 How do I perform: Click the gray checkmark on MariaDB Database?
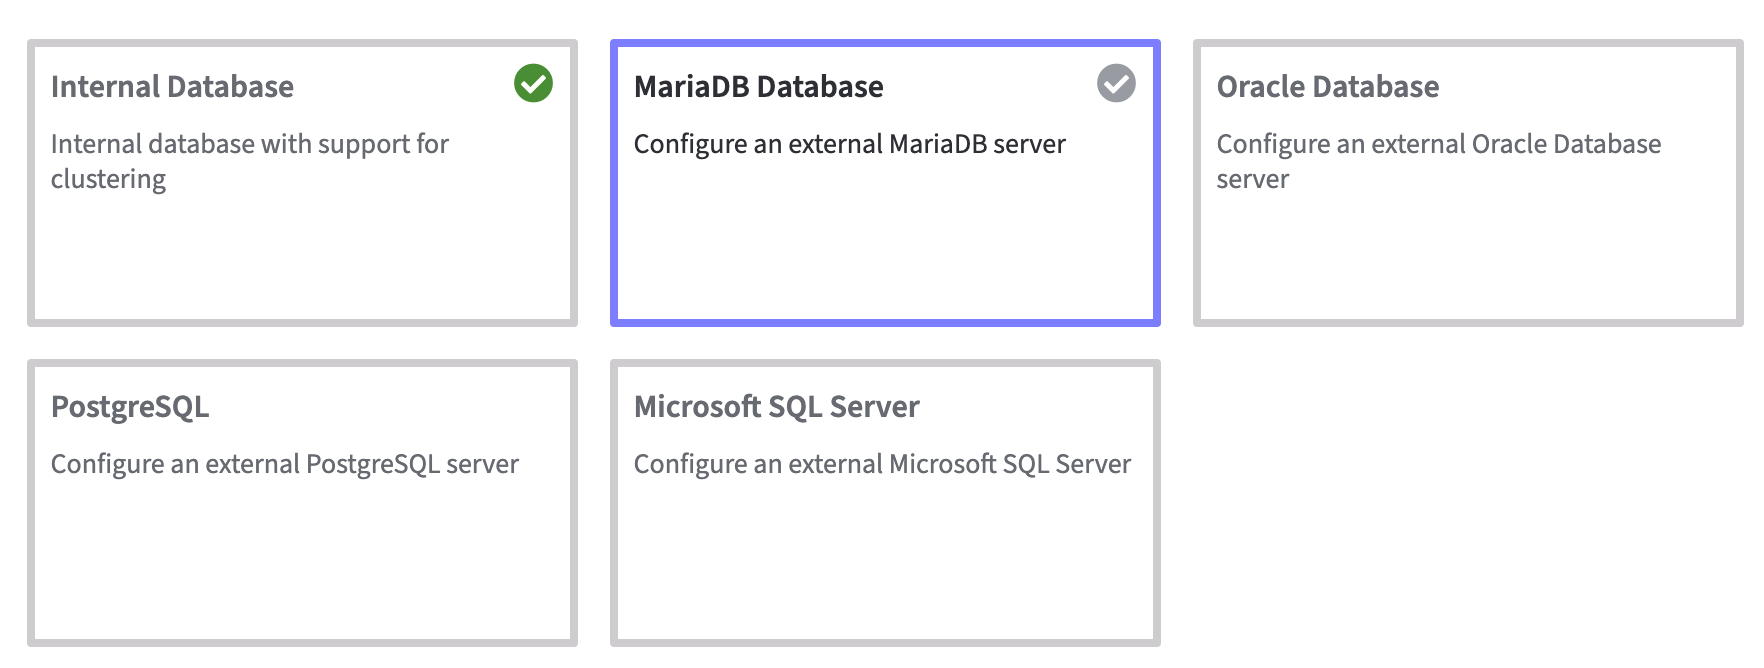(1116, 83)
